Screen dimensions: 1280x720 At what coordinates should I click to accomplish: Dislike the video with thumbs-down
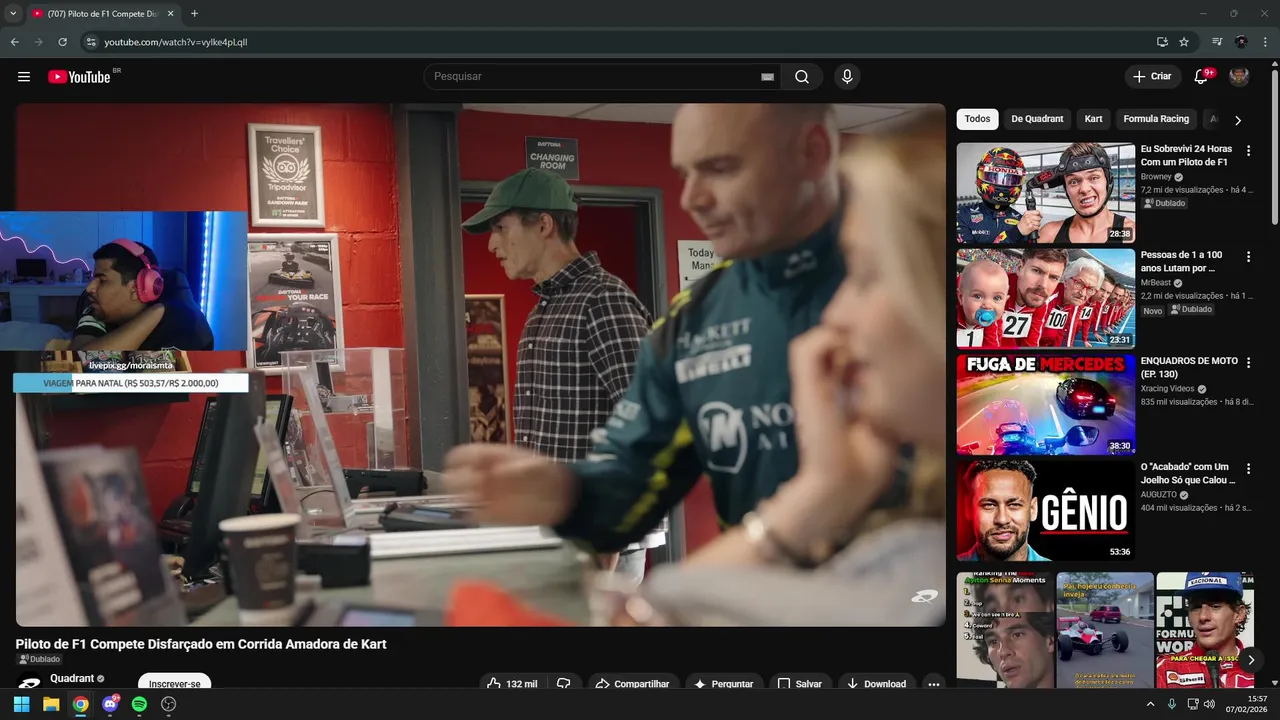[x=564, y=684]
